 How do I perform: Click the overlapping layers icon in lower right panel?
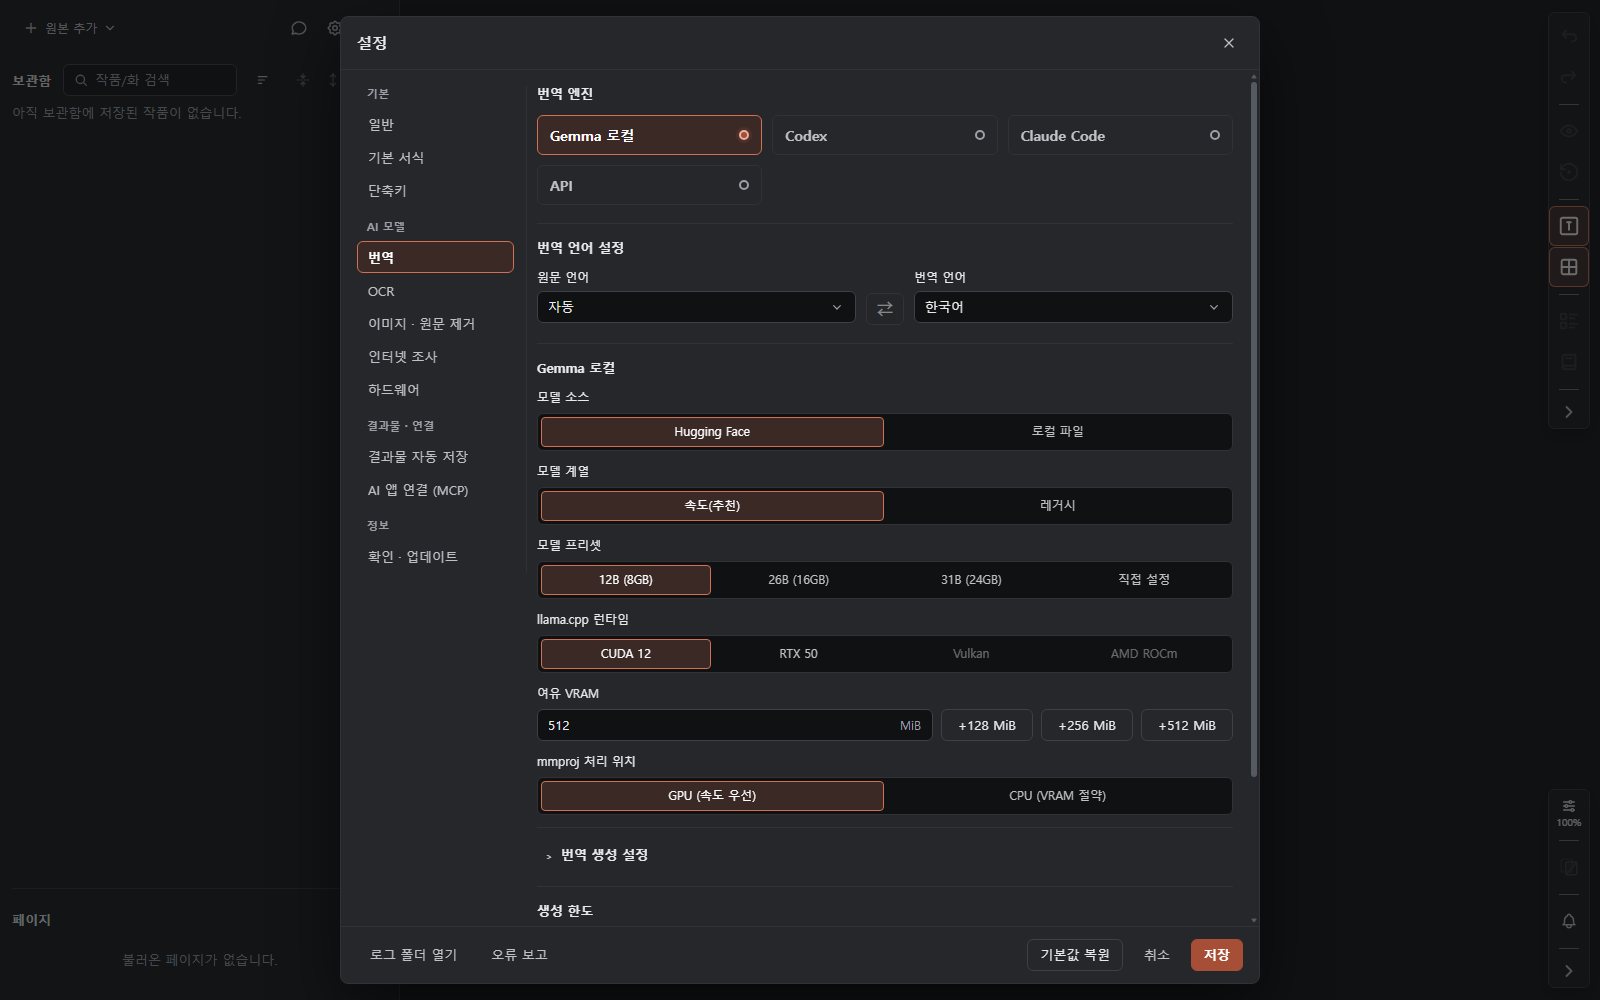pyautogui.click(x=1569, y=868)
